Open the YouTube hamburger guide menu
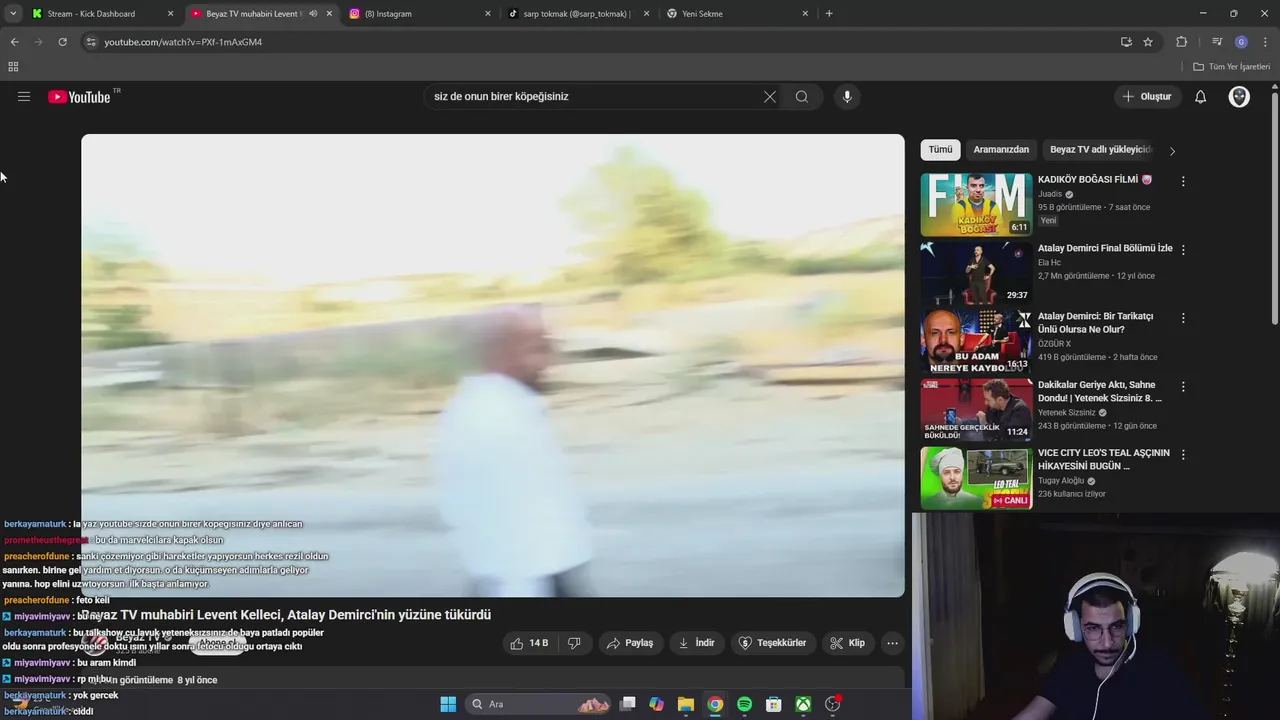The image size is (1280, 720). (x=24, y=97)
